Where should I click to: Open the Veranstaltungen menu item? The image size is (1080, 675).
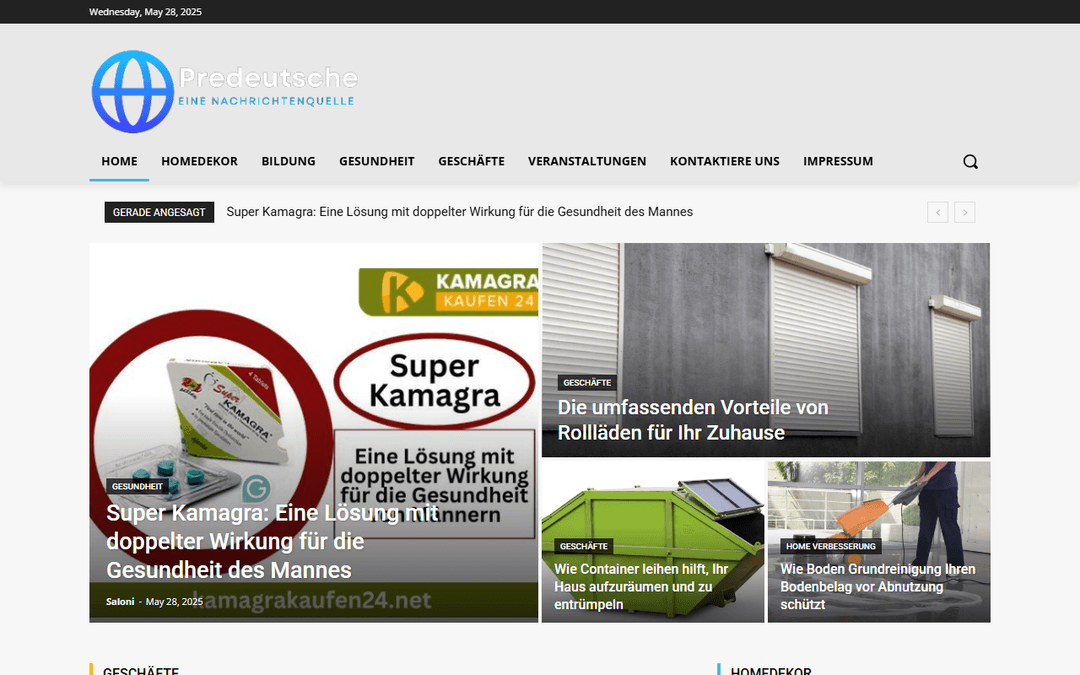pos(587,161)
